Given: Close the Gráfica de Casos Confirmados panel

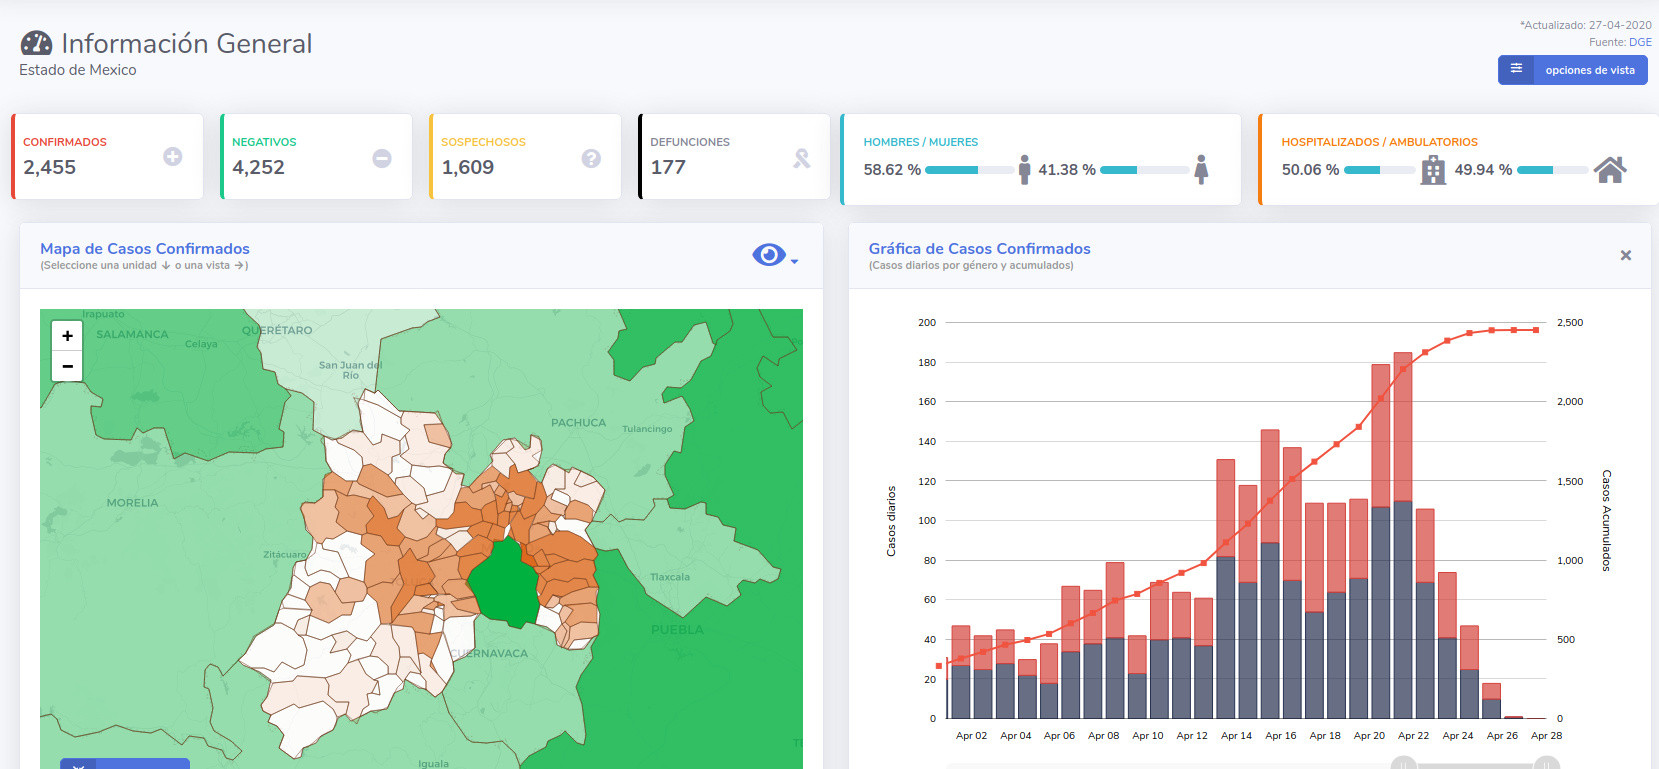Looking at the screenshot, I should coord(1626,255).
